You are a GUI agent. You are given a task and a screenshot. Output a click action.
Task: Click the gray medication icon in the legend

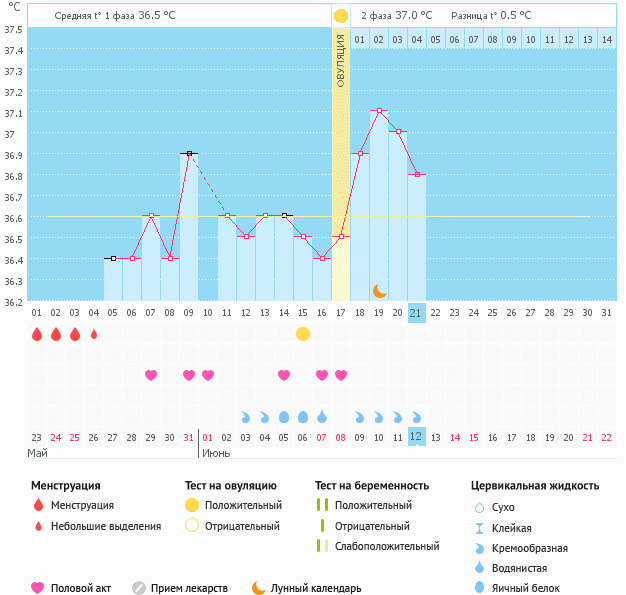coord(139,588)
